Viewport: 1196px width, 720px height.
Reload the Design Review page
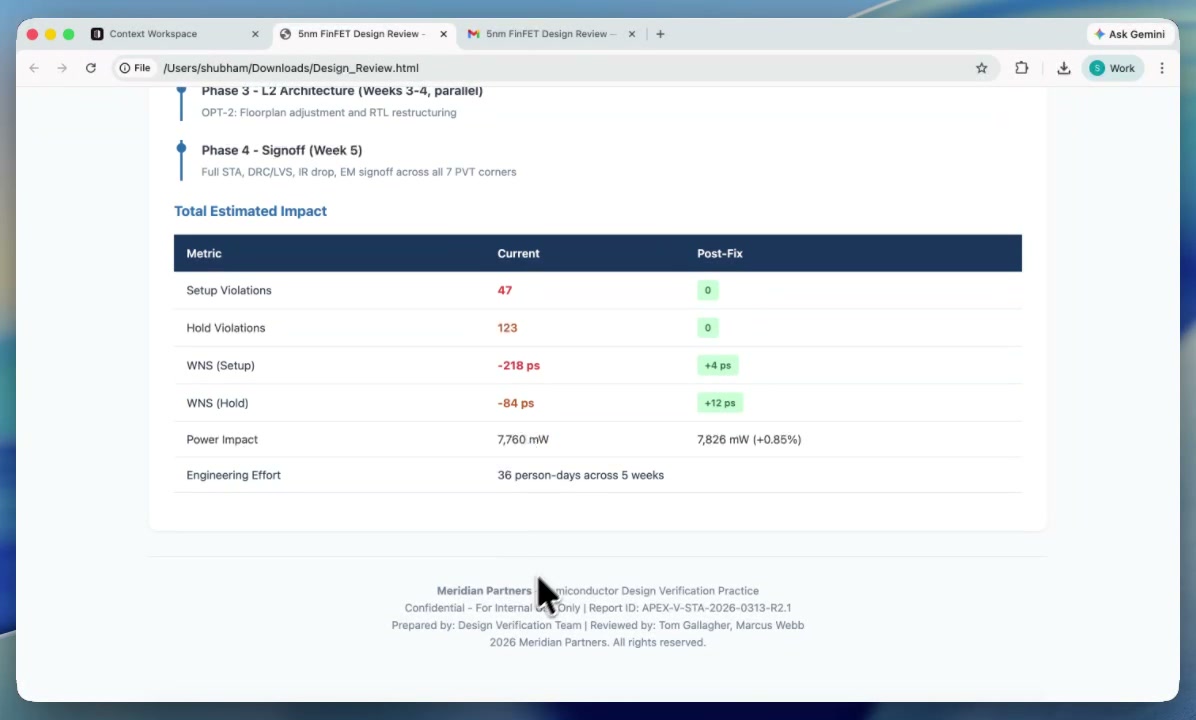click(x=91, y=68)
